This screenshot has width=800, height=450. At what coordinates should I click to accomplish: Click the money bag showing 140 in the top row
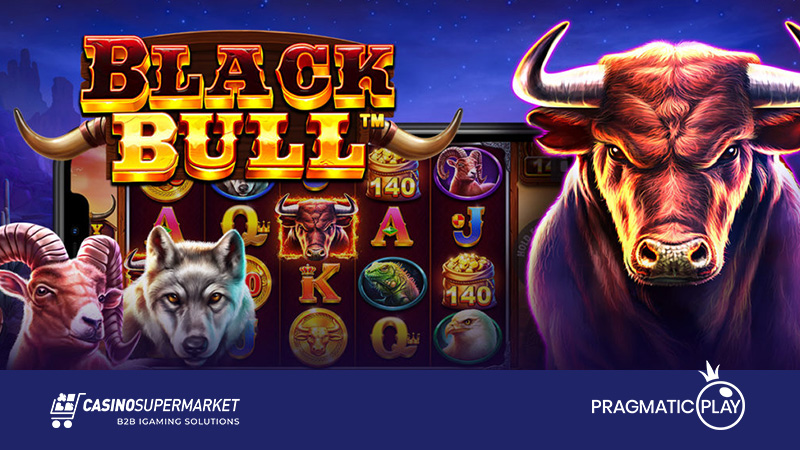tap(393, 174)
